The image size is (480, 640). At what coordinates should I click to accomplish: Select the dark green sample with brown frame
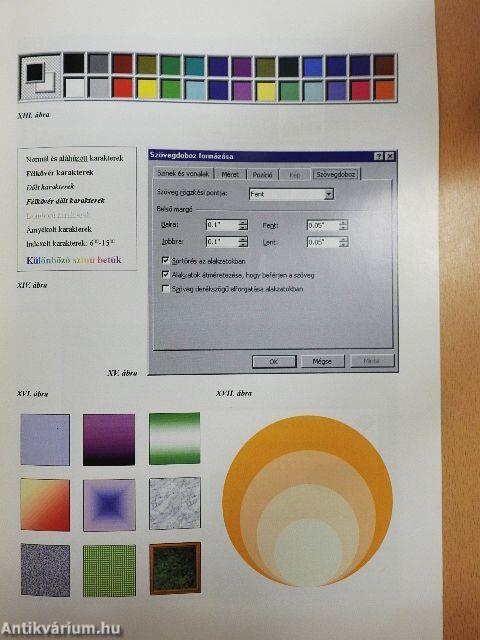(x=175, y=568)
